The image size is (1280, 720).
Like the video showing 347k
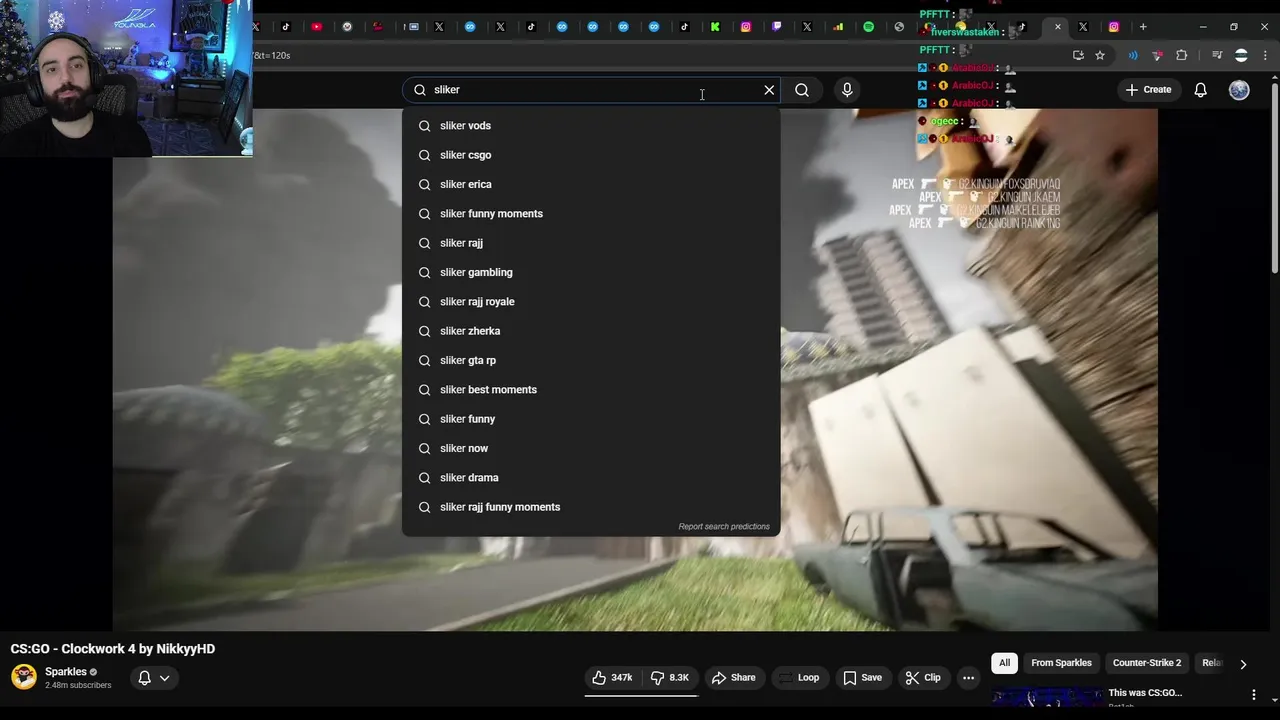pyautogui.click(x=612, y=678)
